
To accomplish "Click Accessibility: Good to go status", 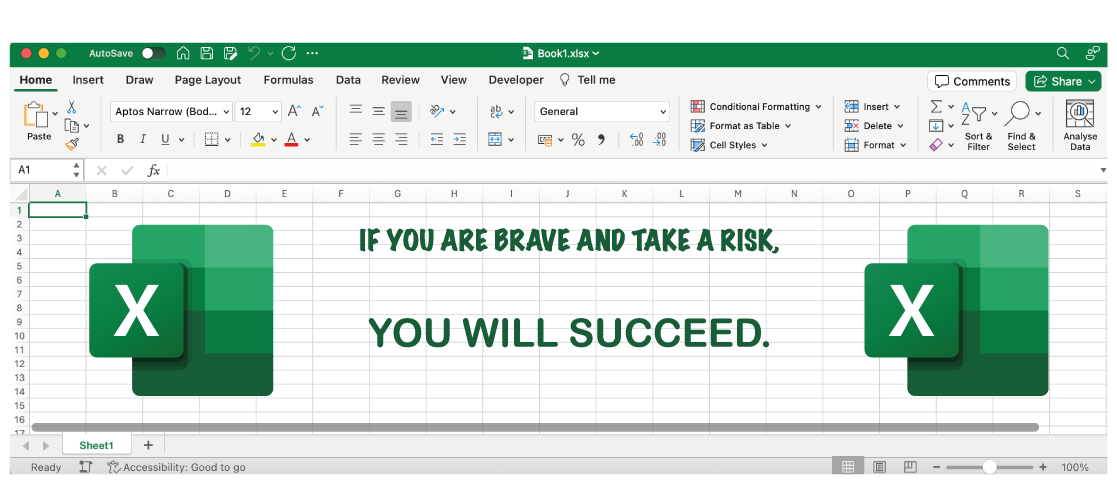I will (177, 468).
